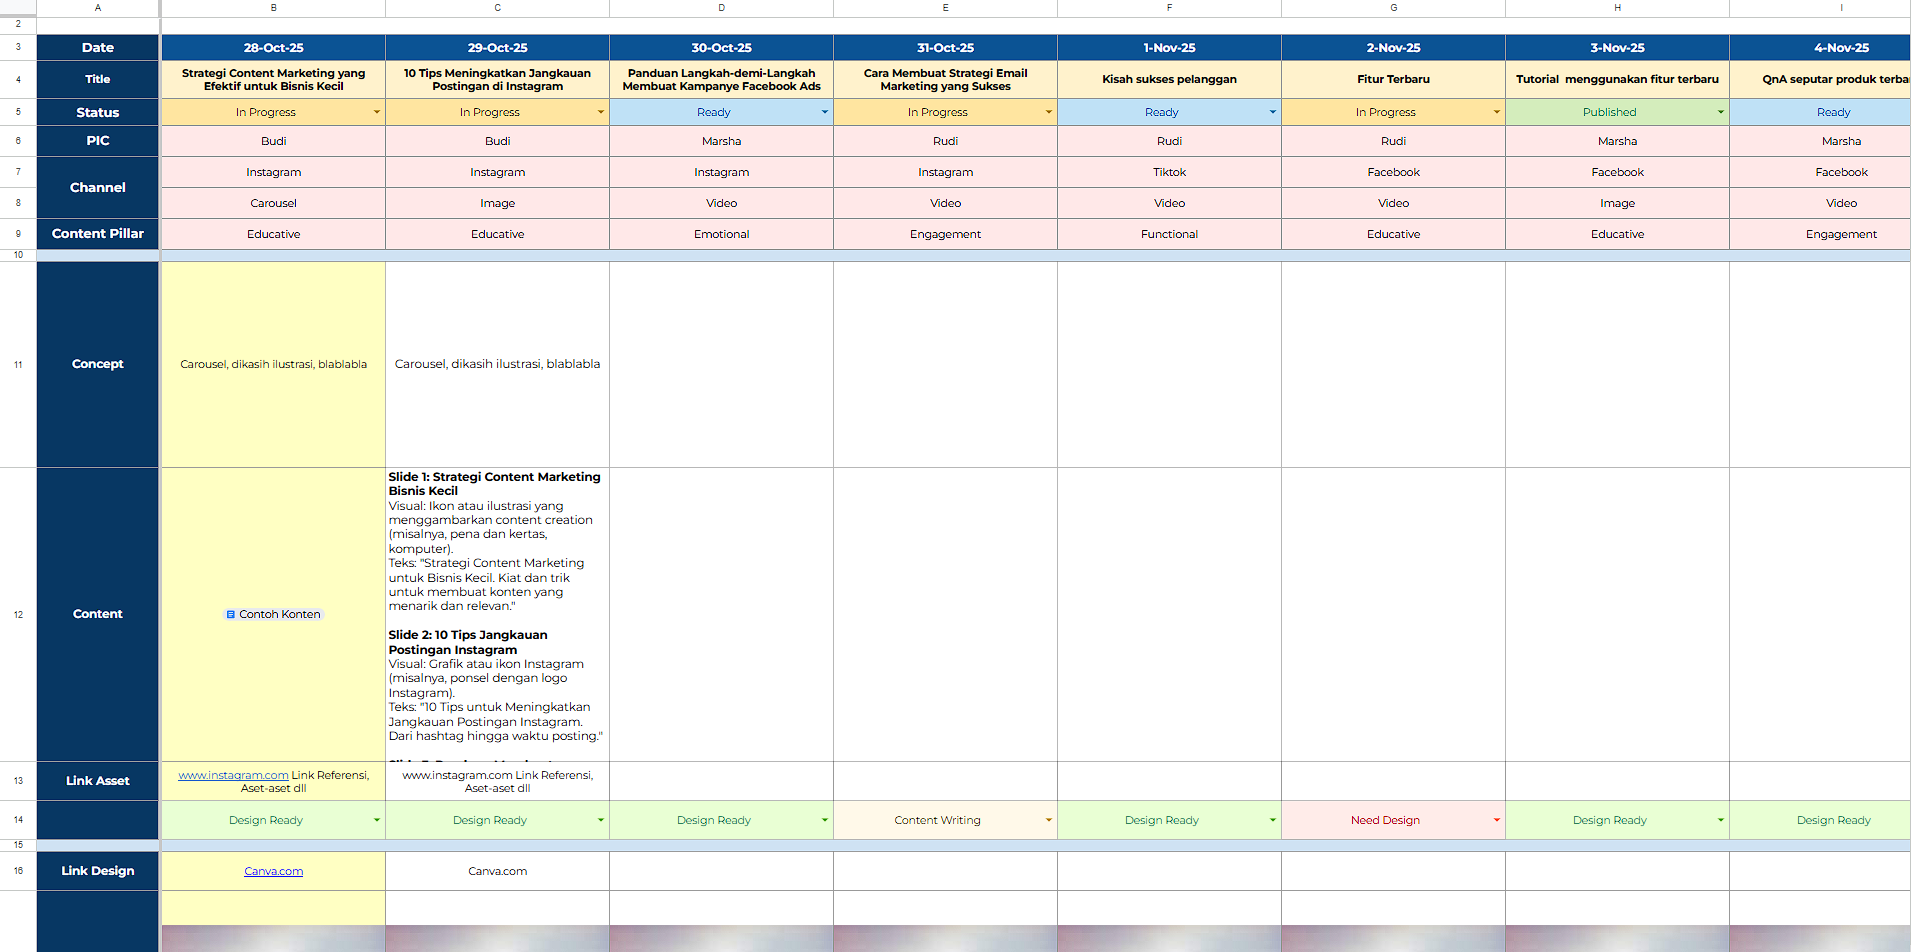This screenshot has width=1911, height=952.
Task: Select row 11 header
Action: coord(18,364)
